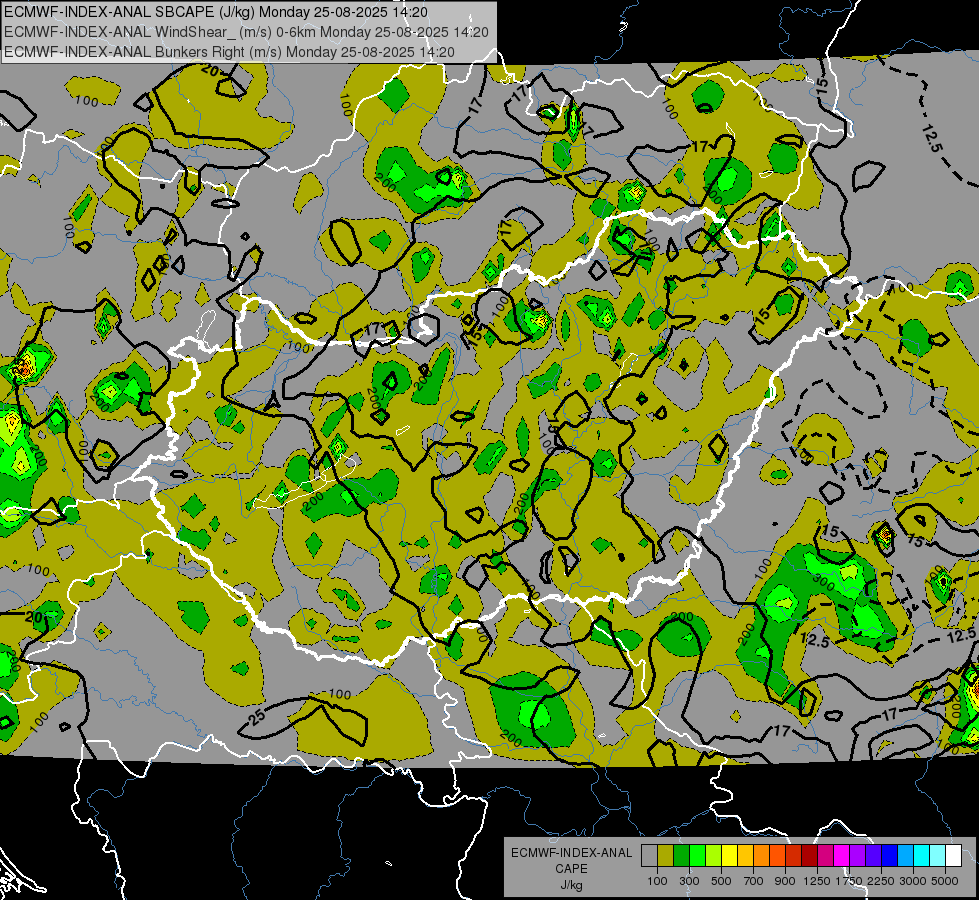The height and width of the screenshot is (900, 979).
Task: Select the dark red legend swatch
Action: pyautogui.click(x=810, y=855)
